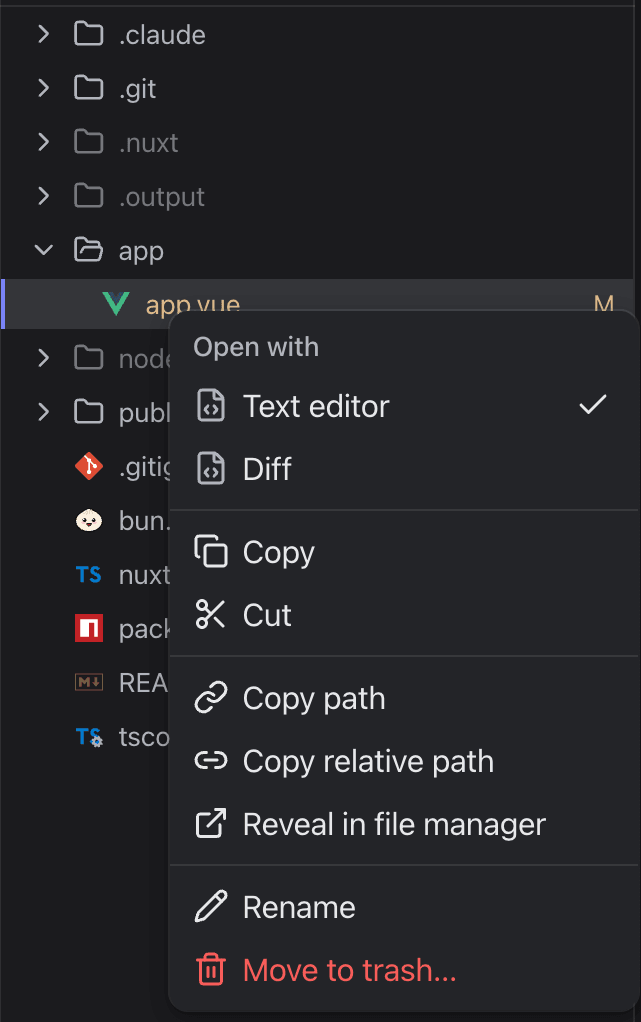This screenshot has height=1022, width=641.
Task: Select the .output folder name
Action: [162, 197]
